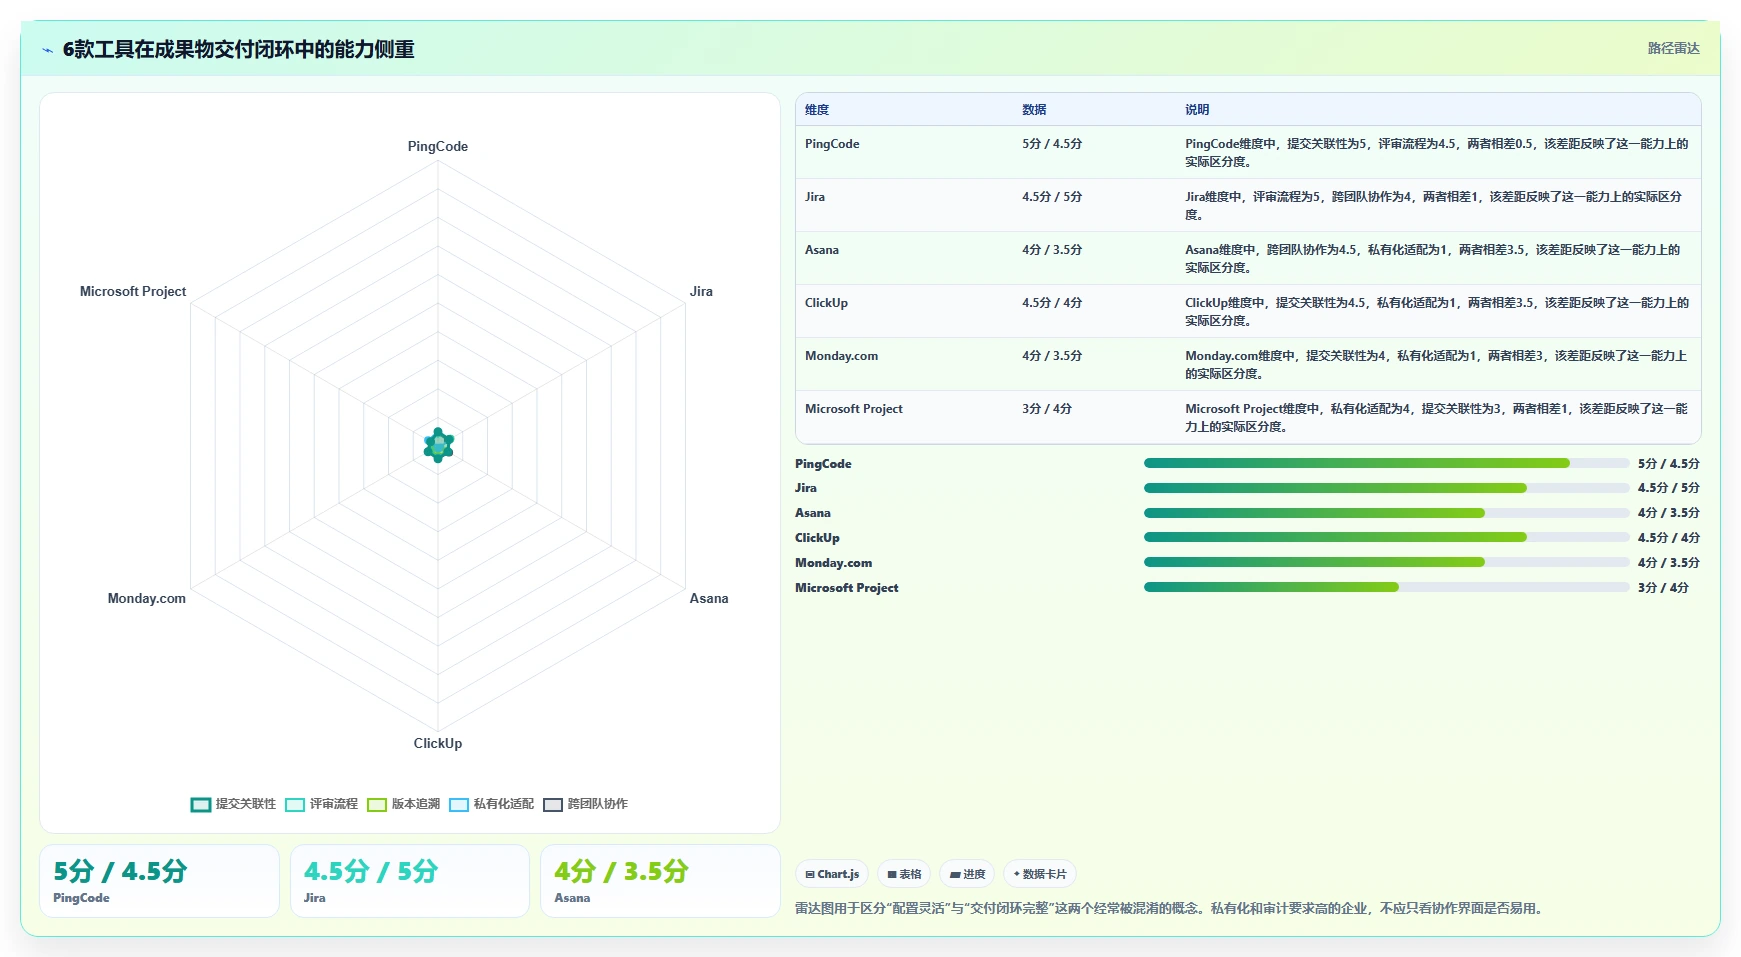Click the Asana progress bar
The width and height of the screenshot is (1741, 957).
1386,513
